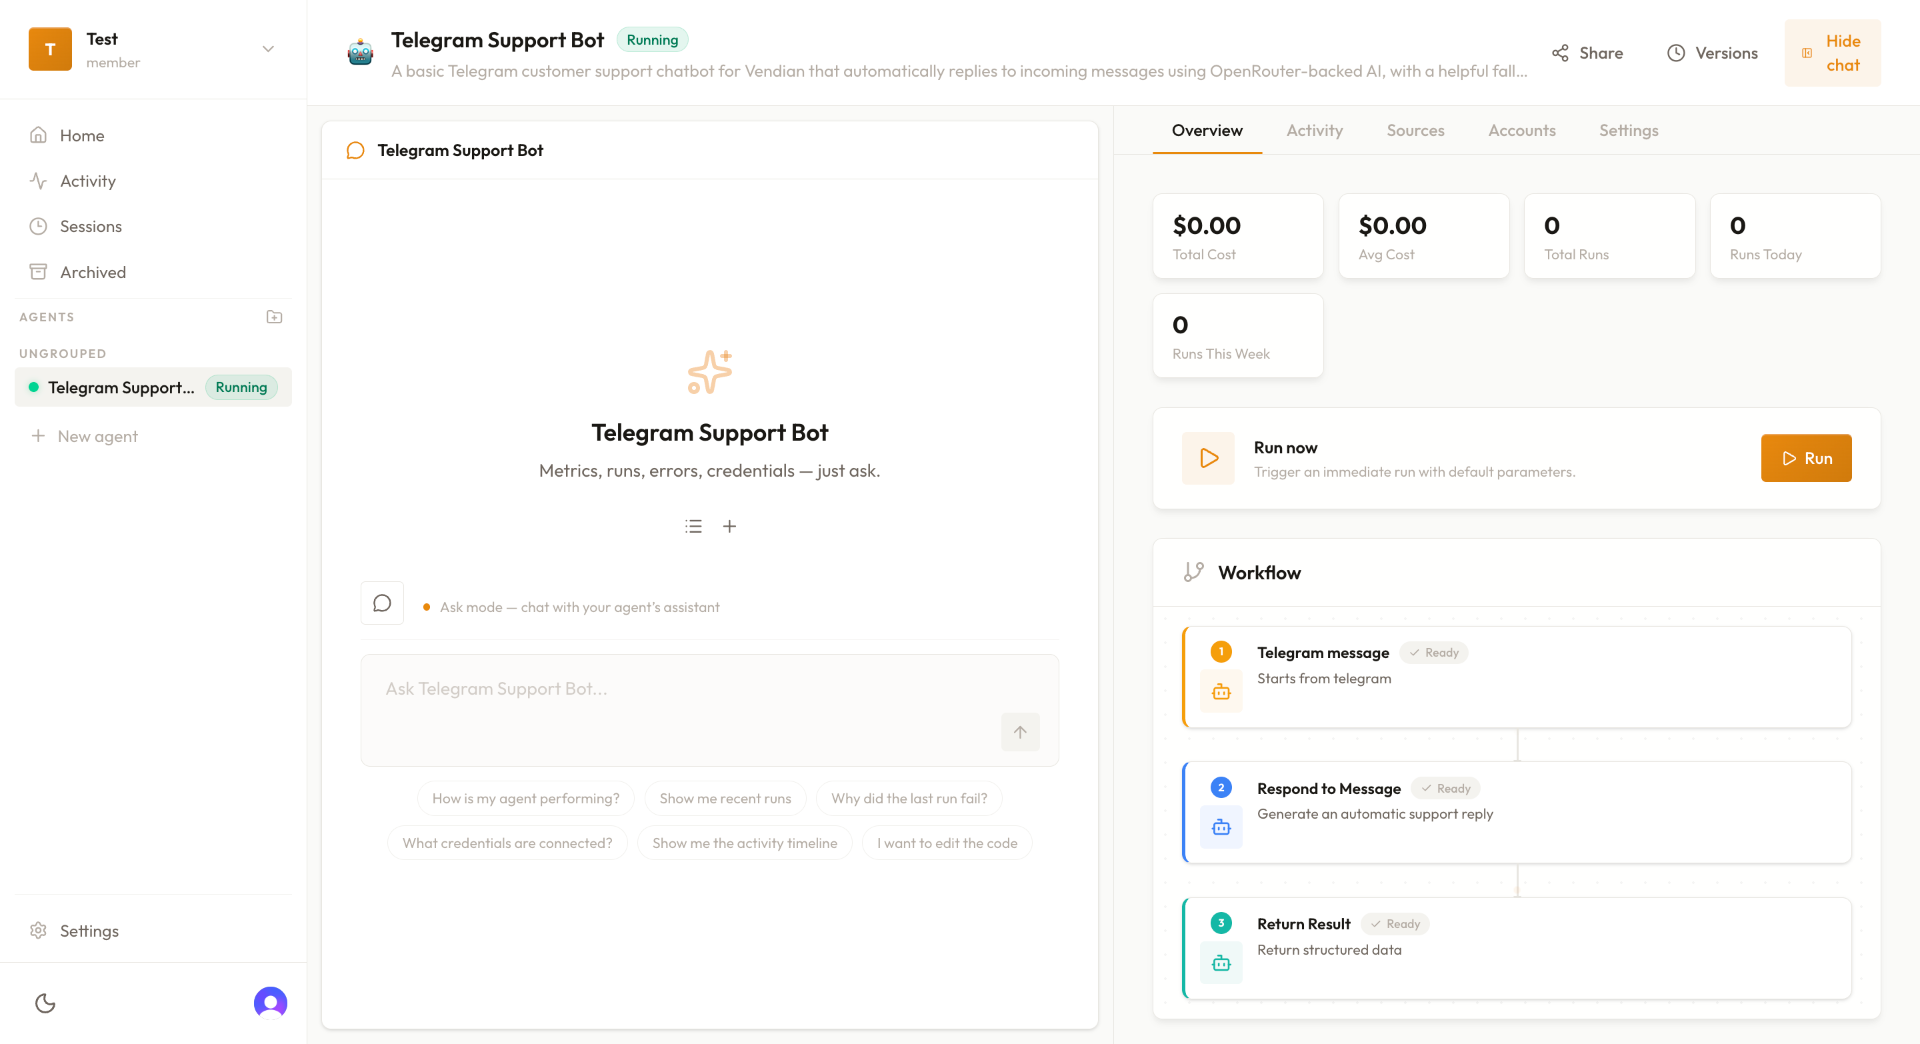The height and width of the screenshot is (1044, 1920).
Task: Open the Telegram message workflow step
Action: coord(1516,677)
